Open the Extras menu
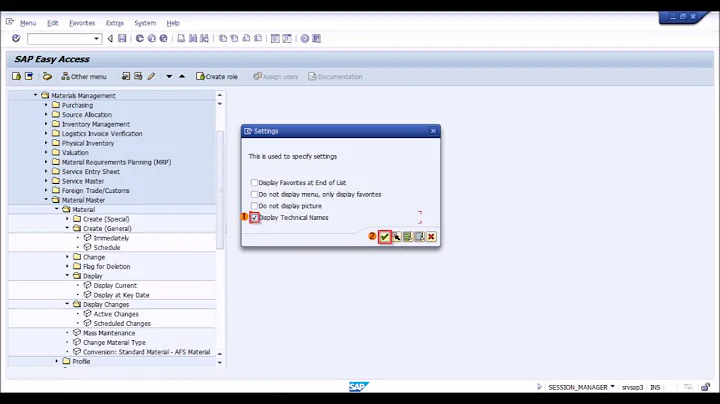 [x=115, y=23]
